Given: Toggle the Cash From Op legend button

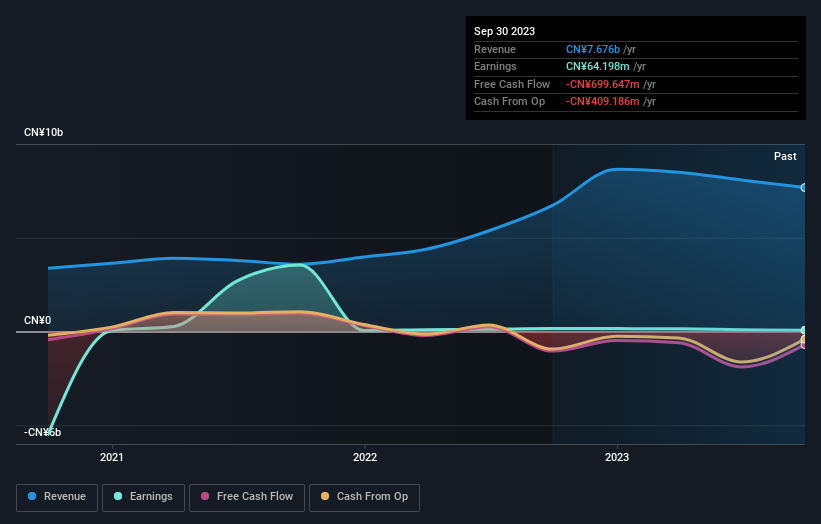Looking at the screenshot, I should click(x=364, y=497).
